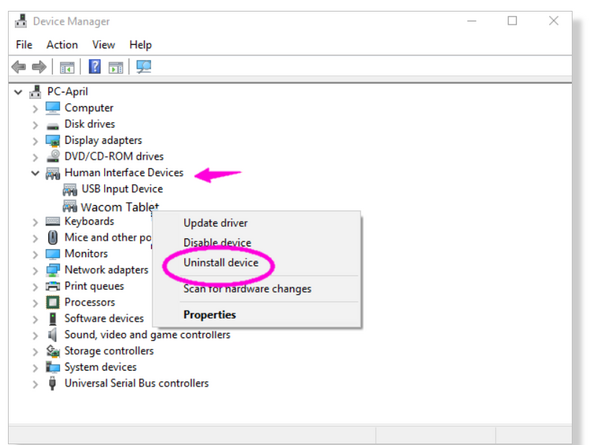
Task: Expand the Software devices category
Action: click(x=35, y=319)
